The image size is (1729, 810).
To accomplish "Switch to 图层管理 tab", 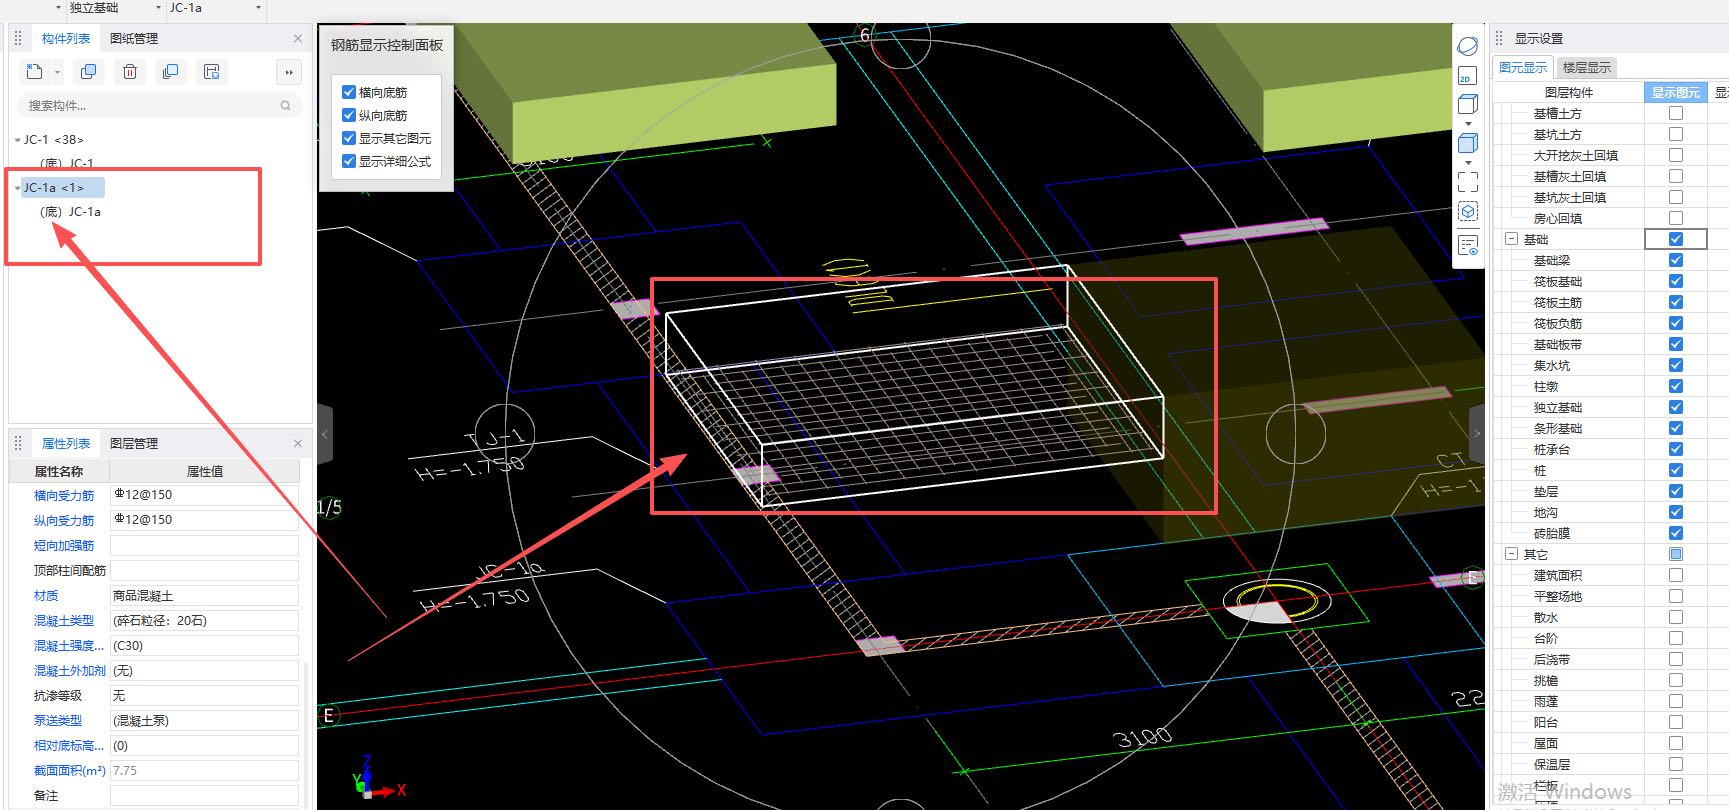I will click(x=134, y=443).
